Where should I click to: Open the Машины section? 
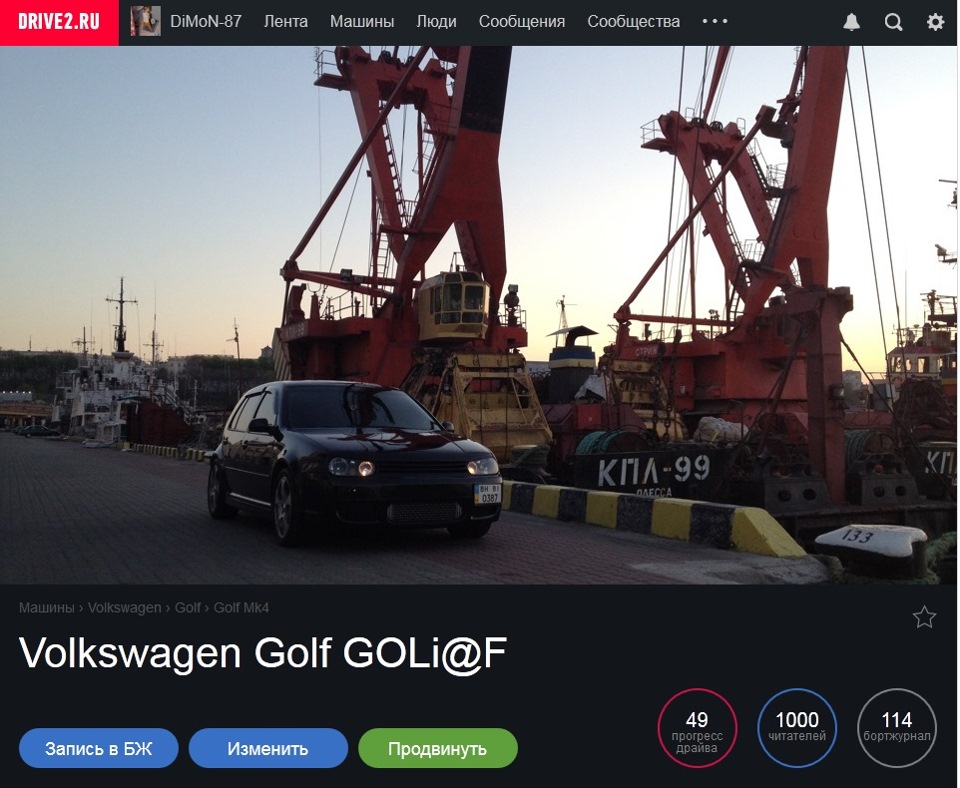(362, 21)
